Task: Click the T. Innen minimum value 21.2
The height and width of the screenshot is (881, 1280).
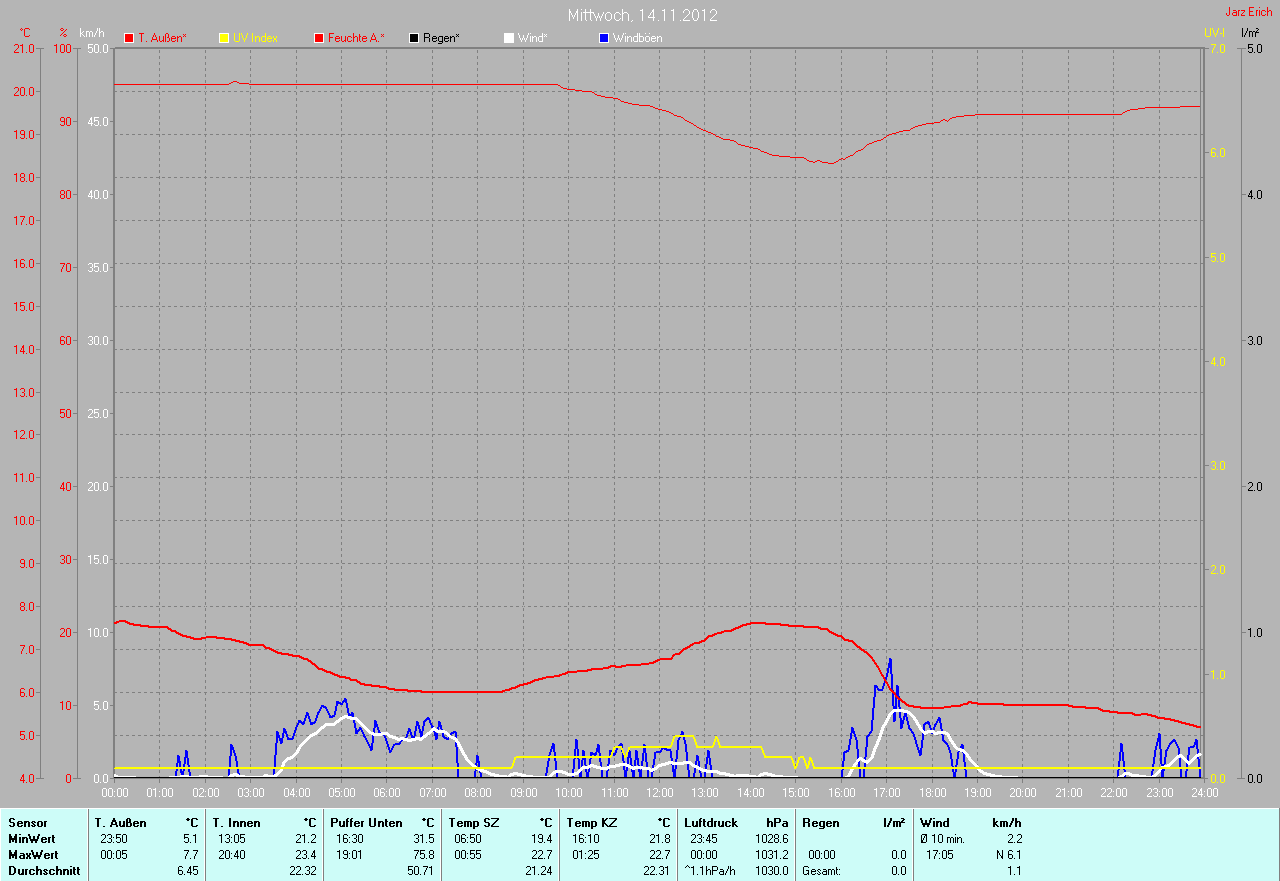Action: [305, 839]
